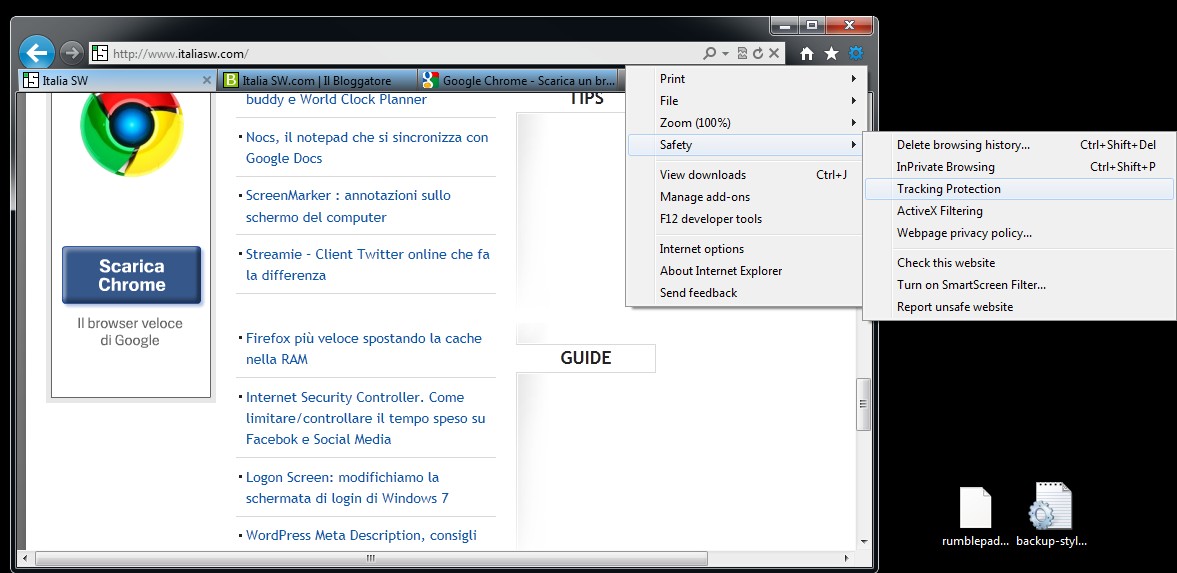Open the Nocs notepad Google Docs link
The image size is (1177, 573).
[x=367, y=148]
